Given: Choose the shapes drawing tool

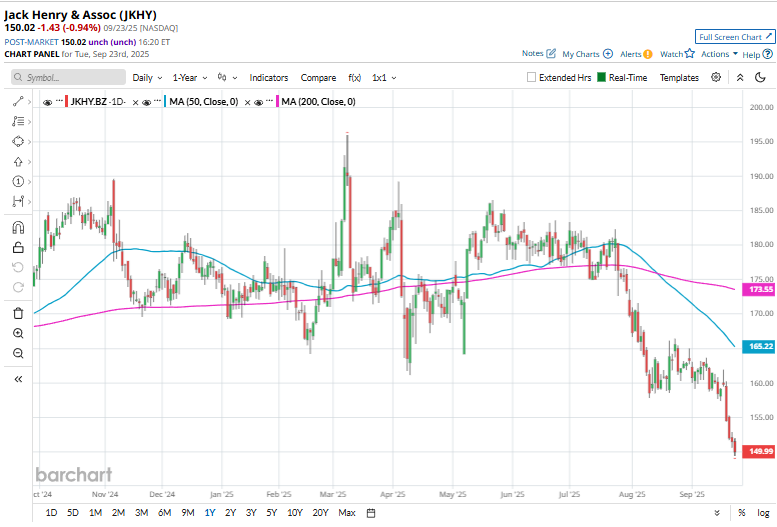Looking at the screenshot, I should pyautogui.click(x=18, y=142).
